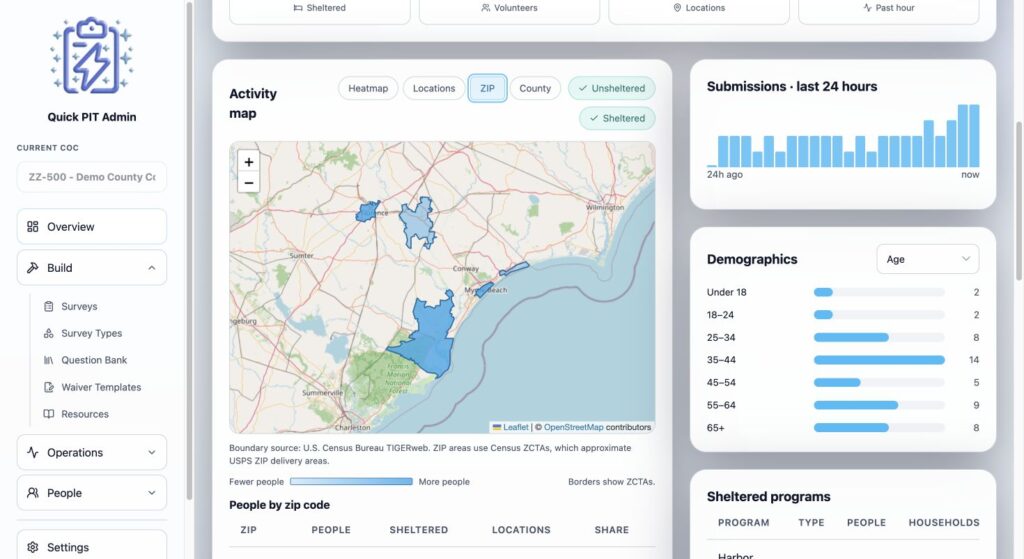The image size is (1024, 559).
Task: Open the Overview page
Action: (91, 227)
